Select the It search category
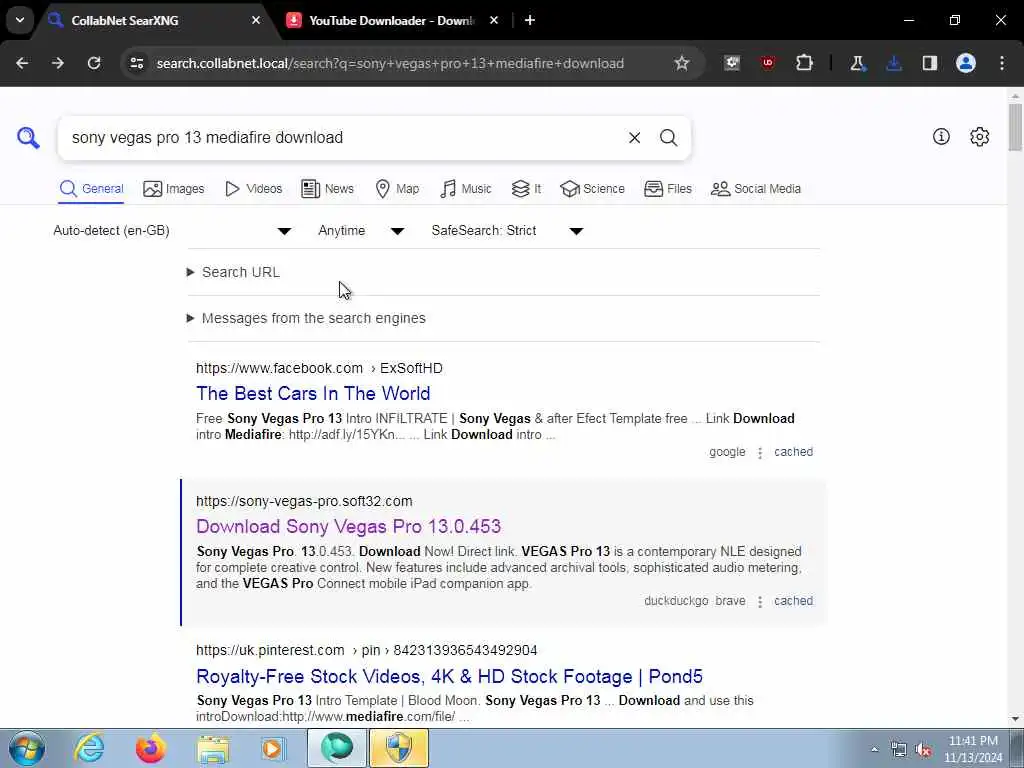The image size is (1024, 768). (526, 189)
